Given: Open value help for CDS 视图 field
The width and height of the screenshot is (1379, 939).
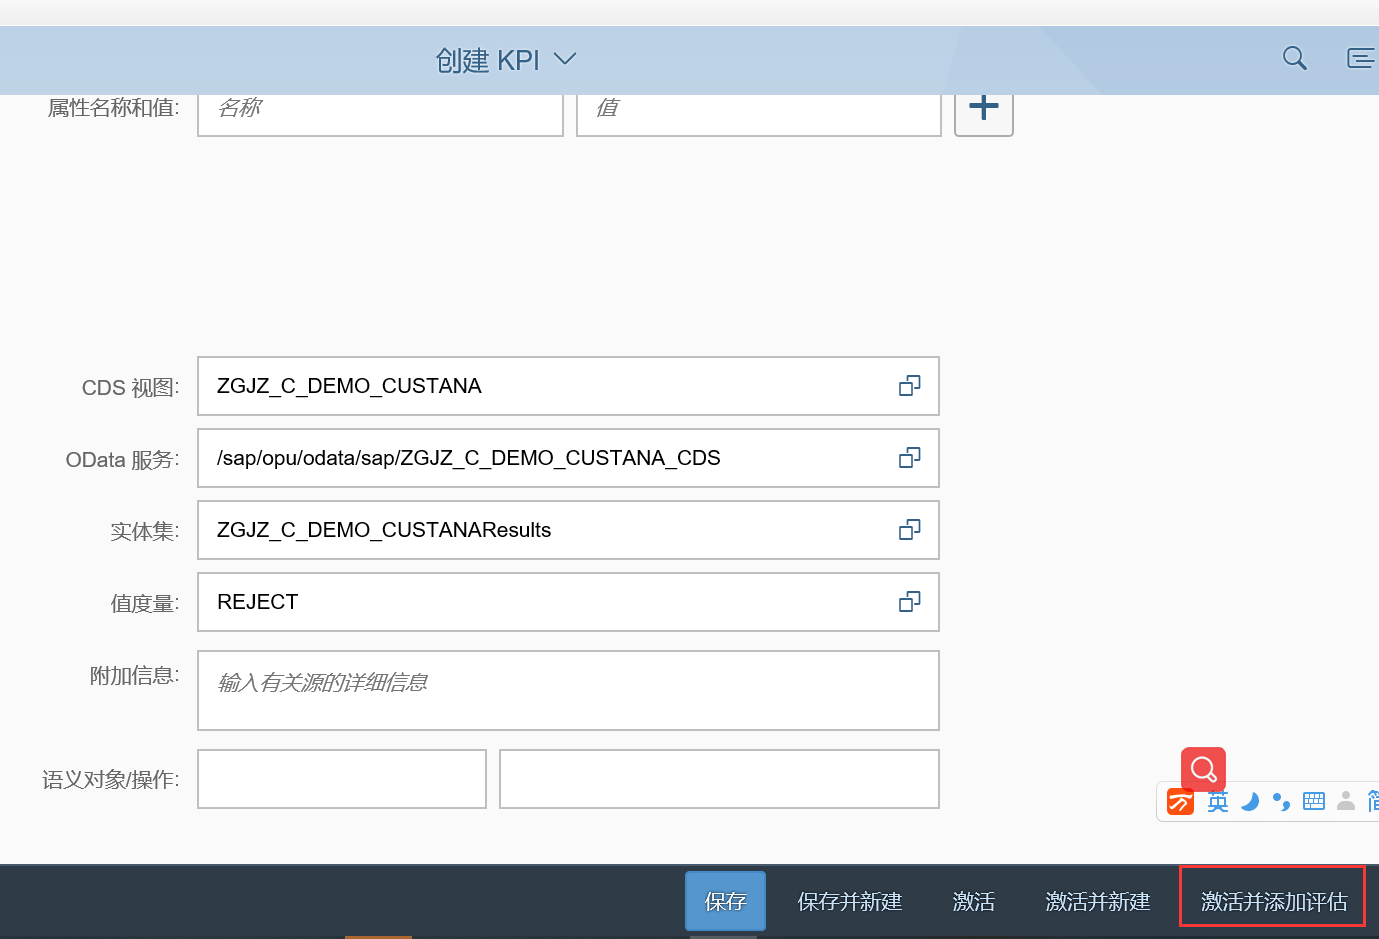Looking at the screenshot, I should [x=909, y=386].
